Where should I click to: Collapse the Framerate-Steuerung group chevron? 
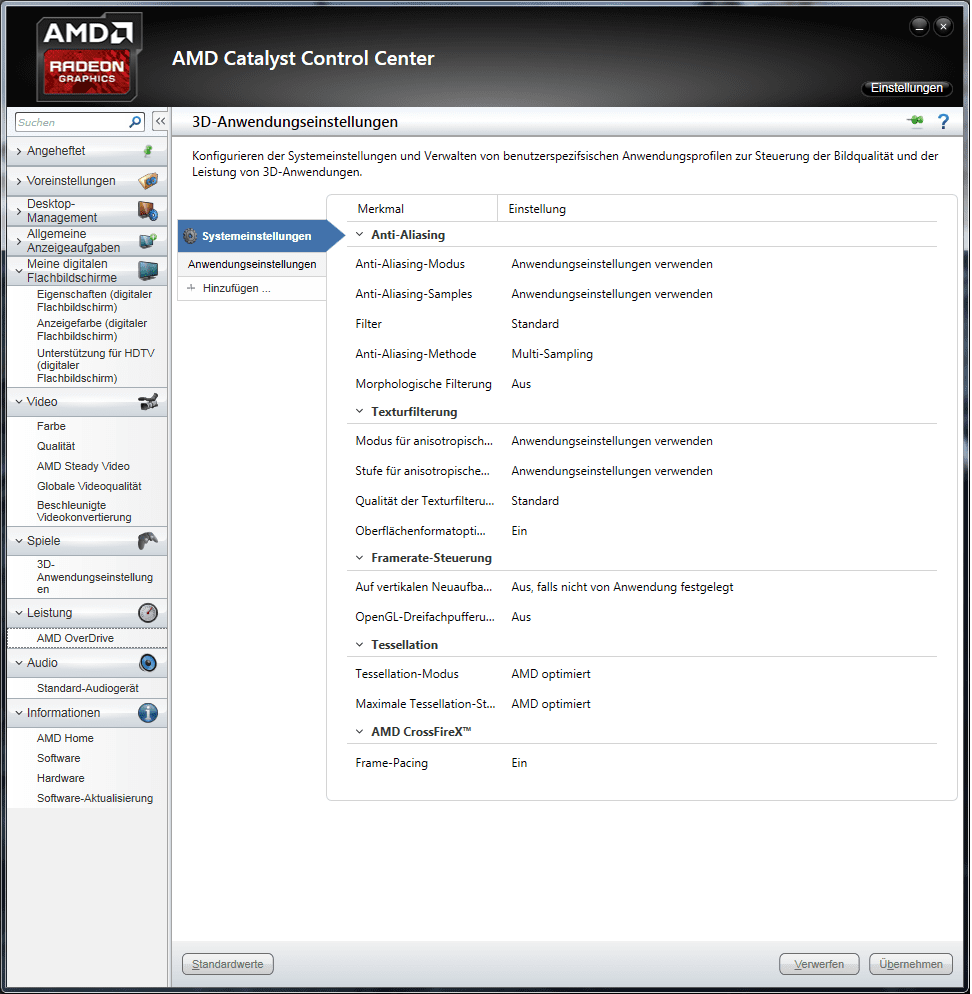point(360,558)
